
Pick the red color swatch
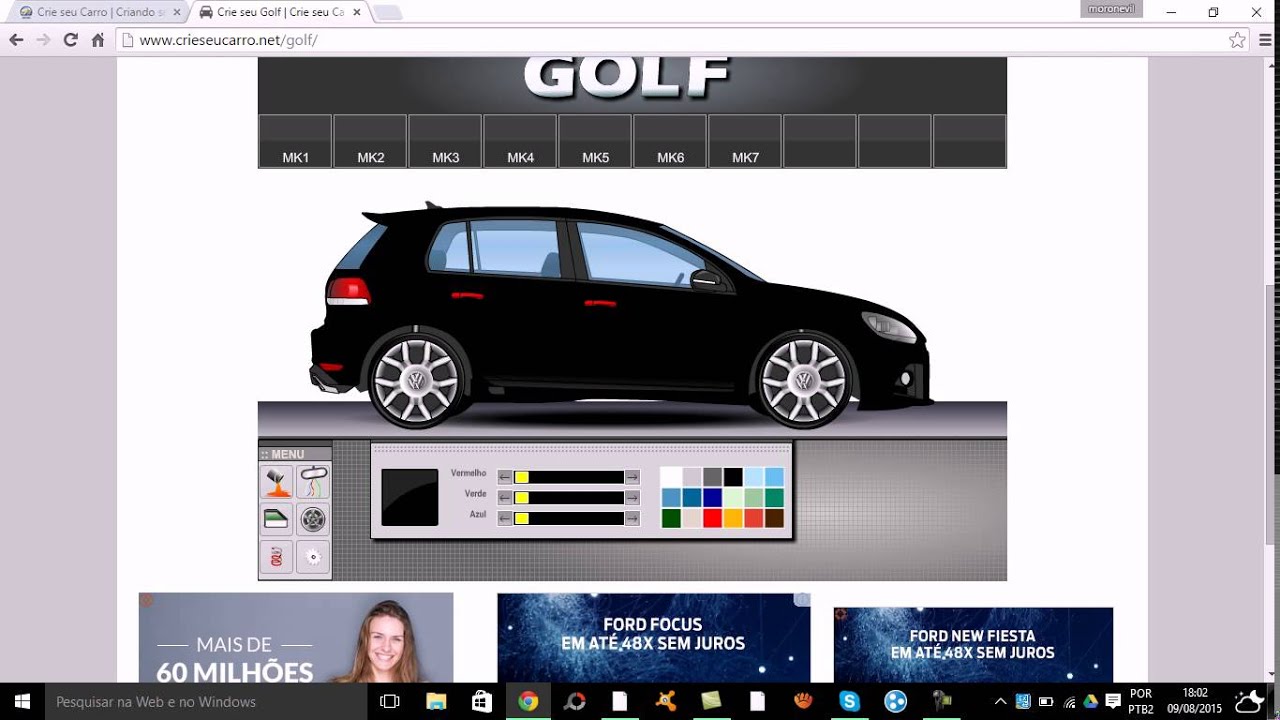712,518
